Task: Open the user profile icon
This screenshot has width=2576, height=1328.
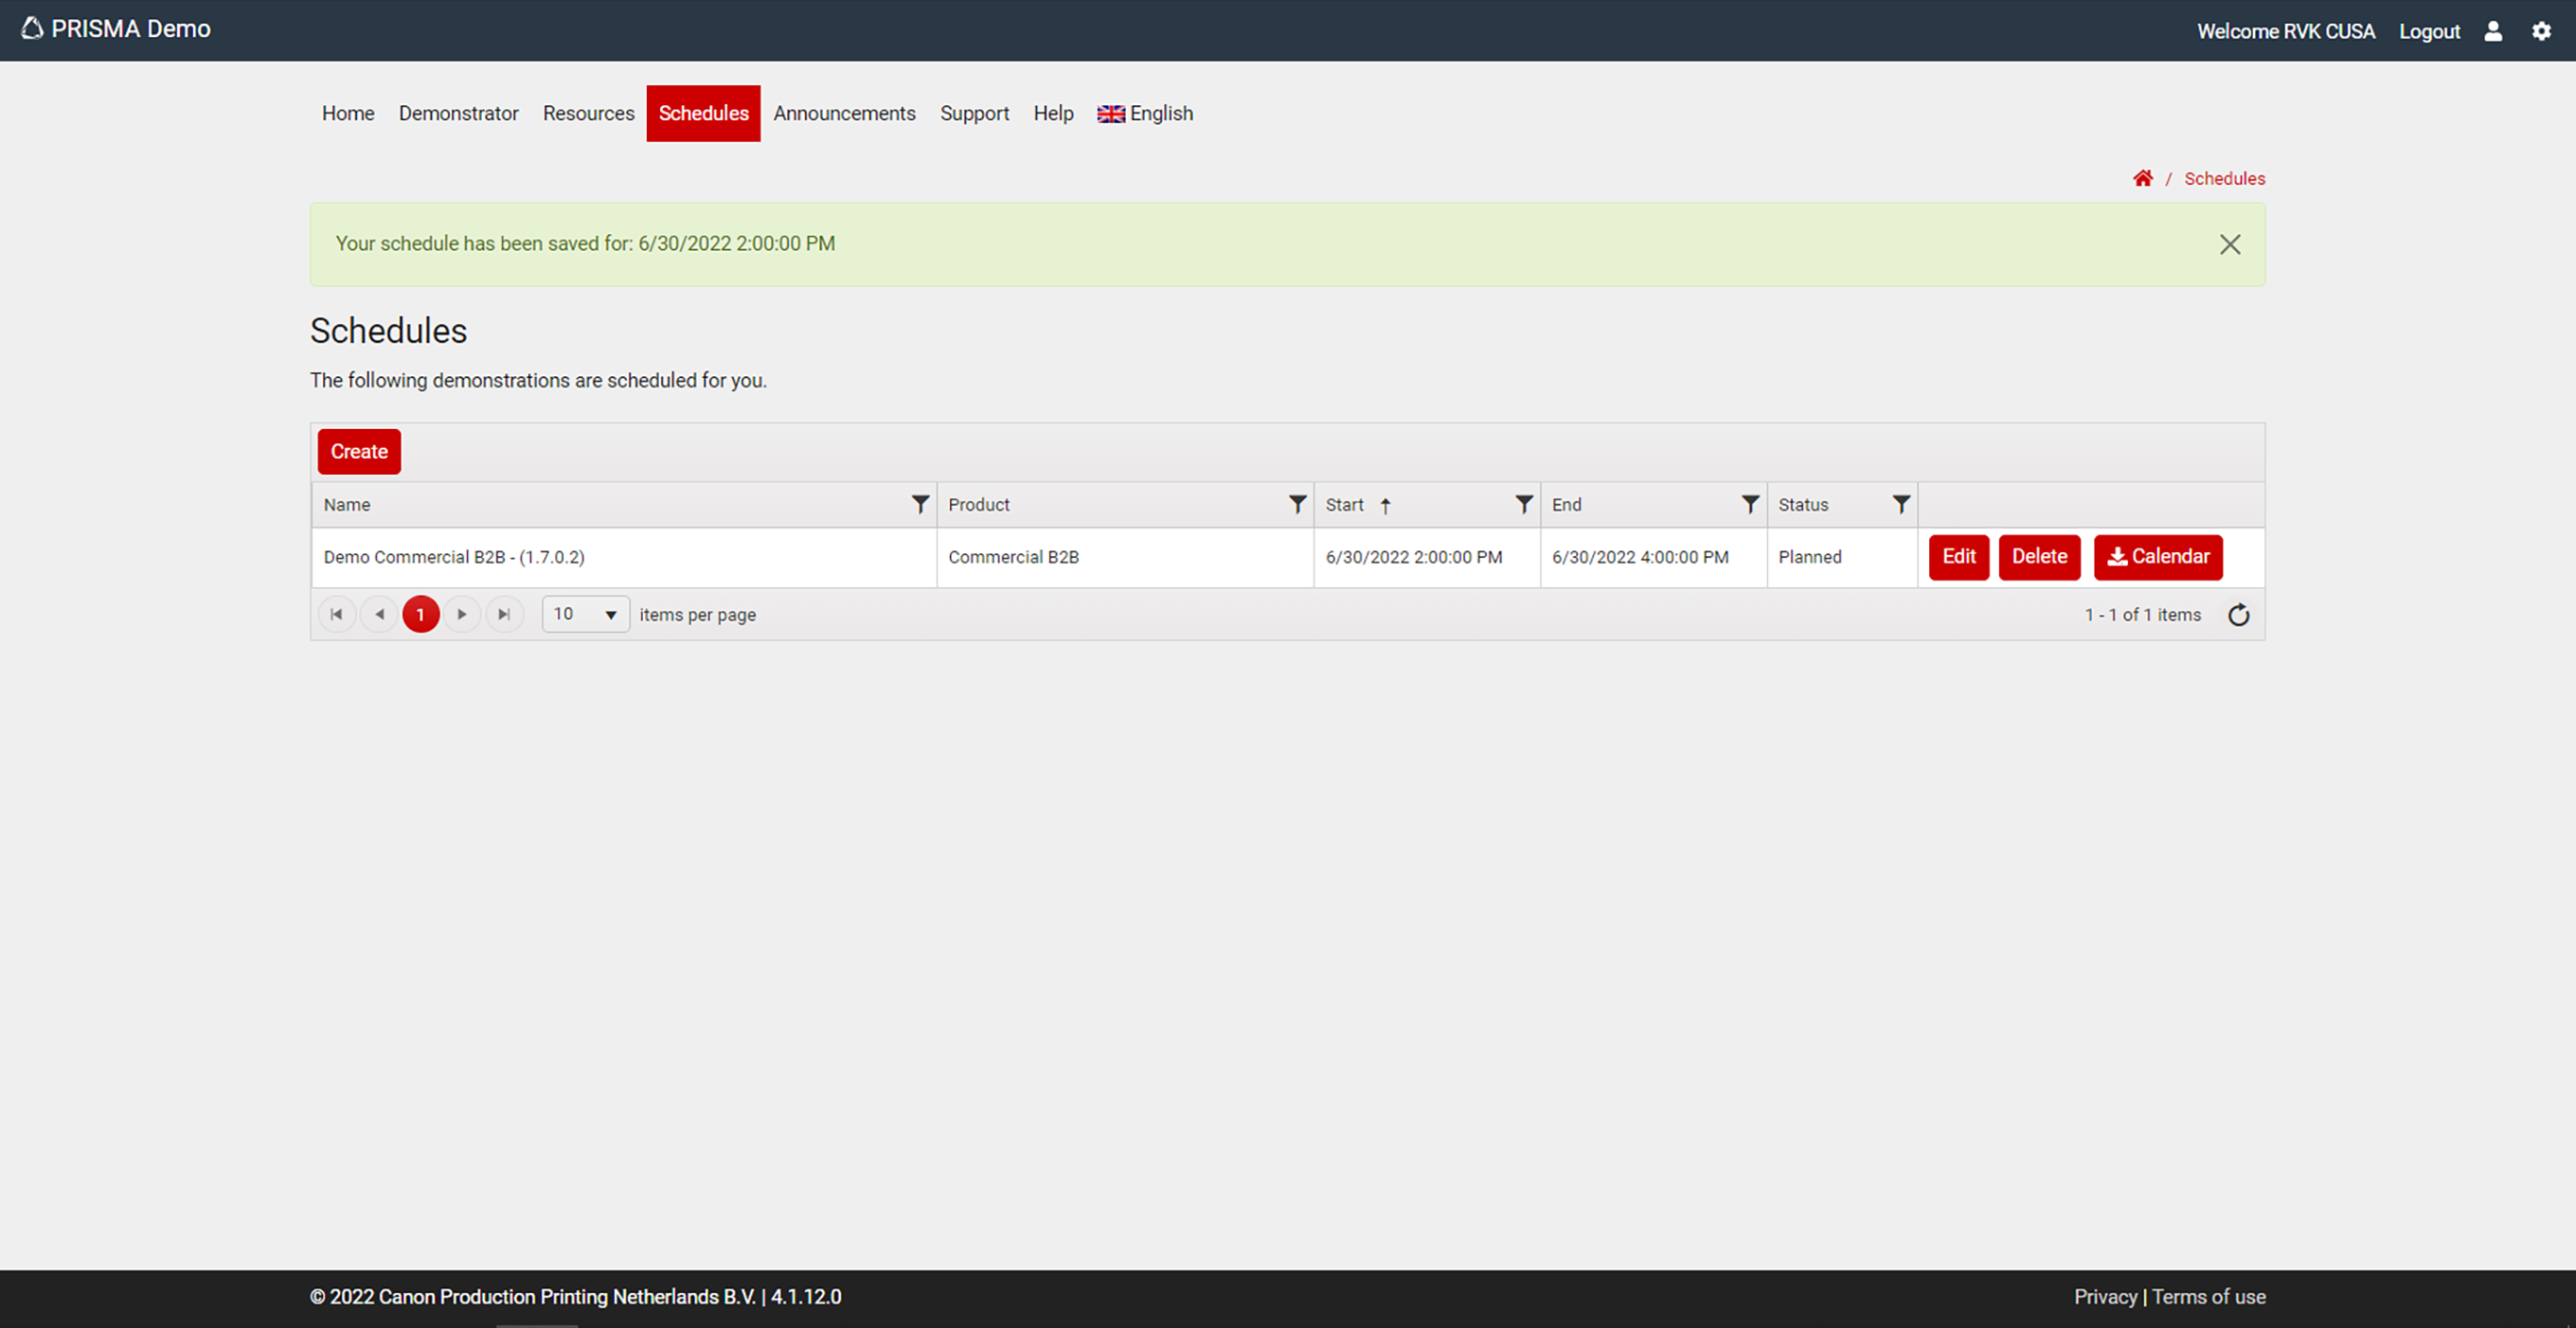Action: tap(2493, 31)
